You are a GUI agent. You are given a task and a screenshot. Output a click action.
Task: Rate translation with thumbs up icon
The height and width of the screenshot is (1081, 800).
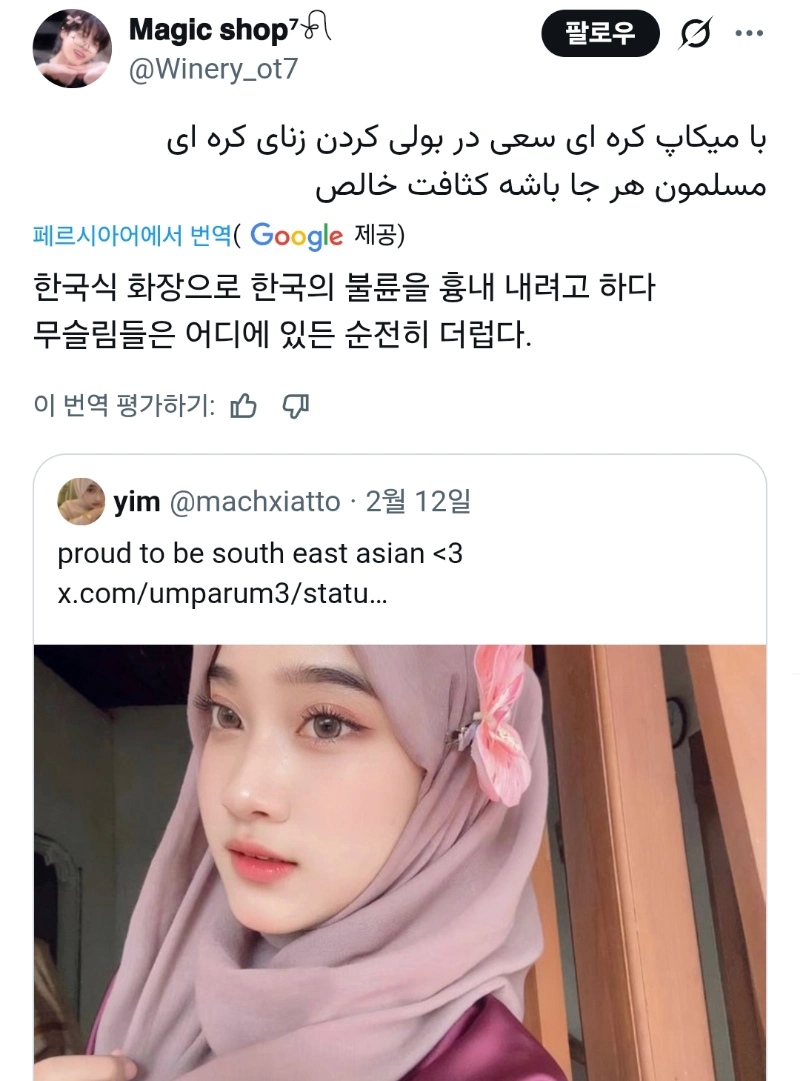click(x=243, y=406)
